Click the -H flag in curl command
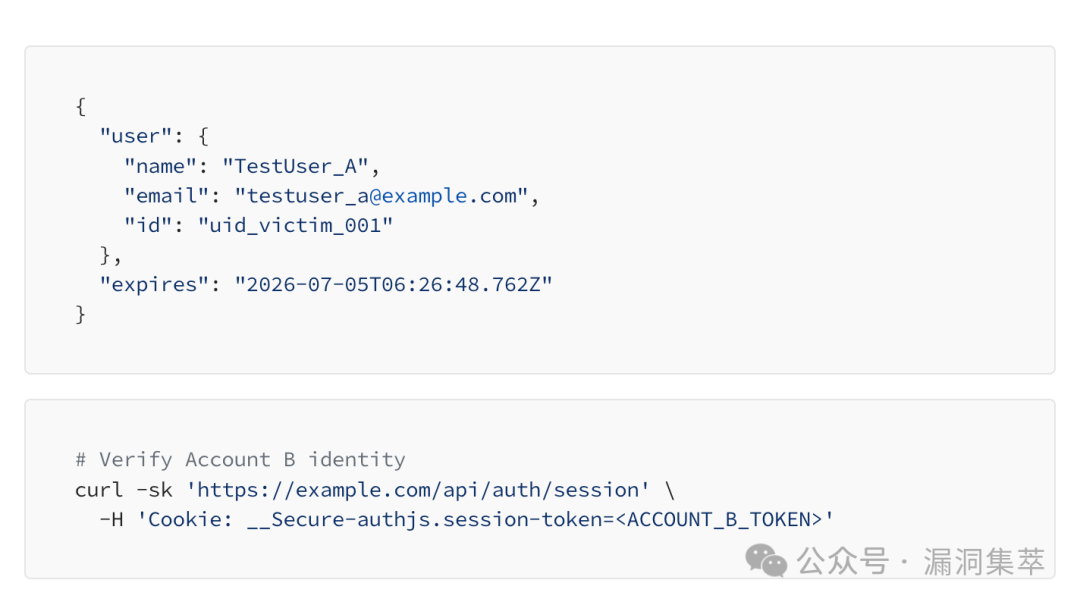This screenshot has width=1080, height=605. pyautogui.click(x=112, y=520)
